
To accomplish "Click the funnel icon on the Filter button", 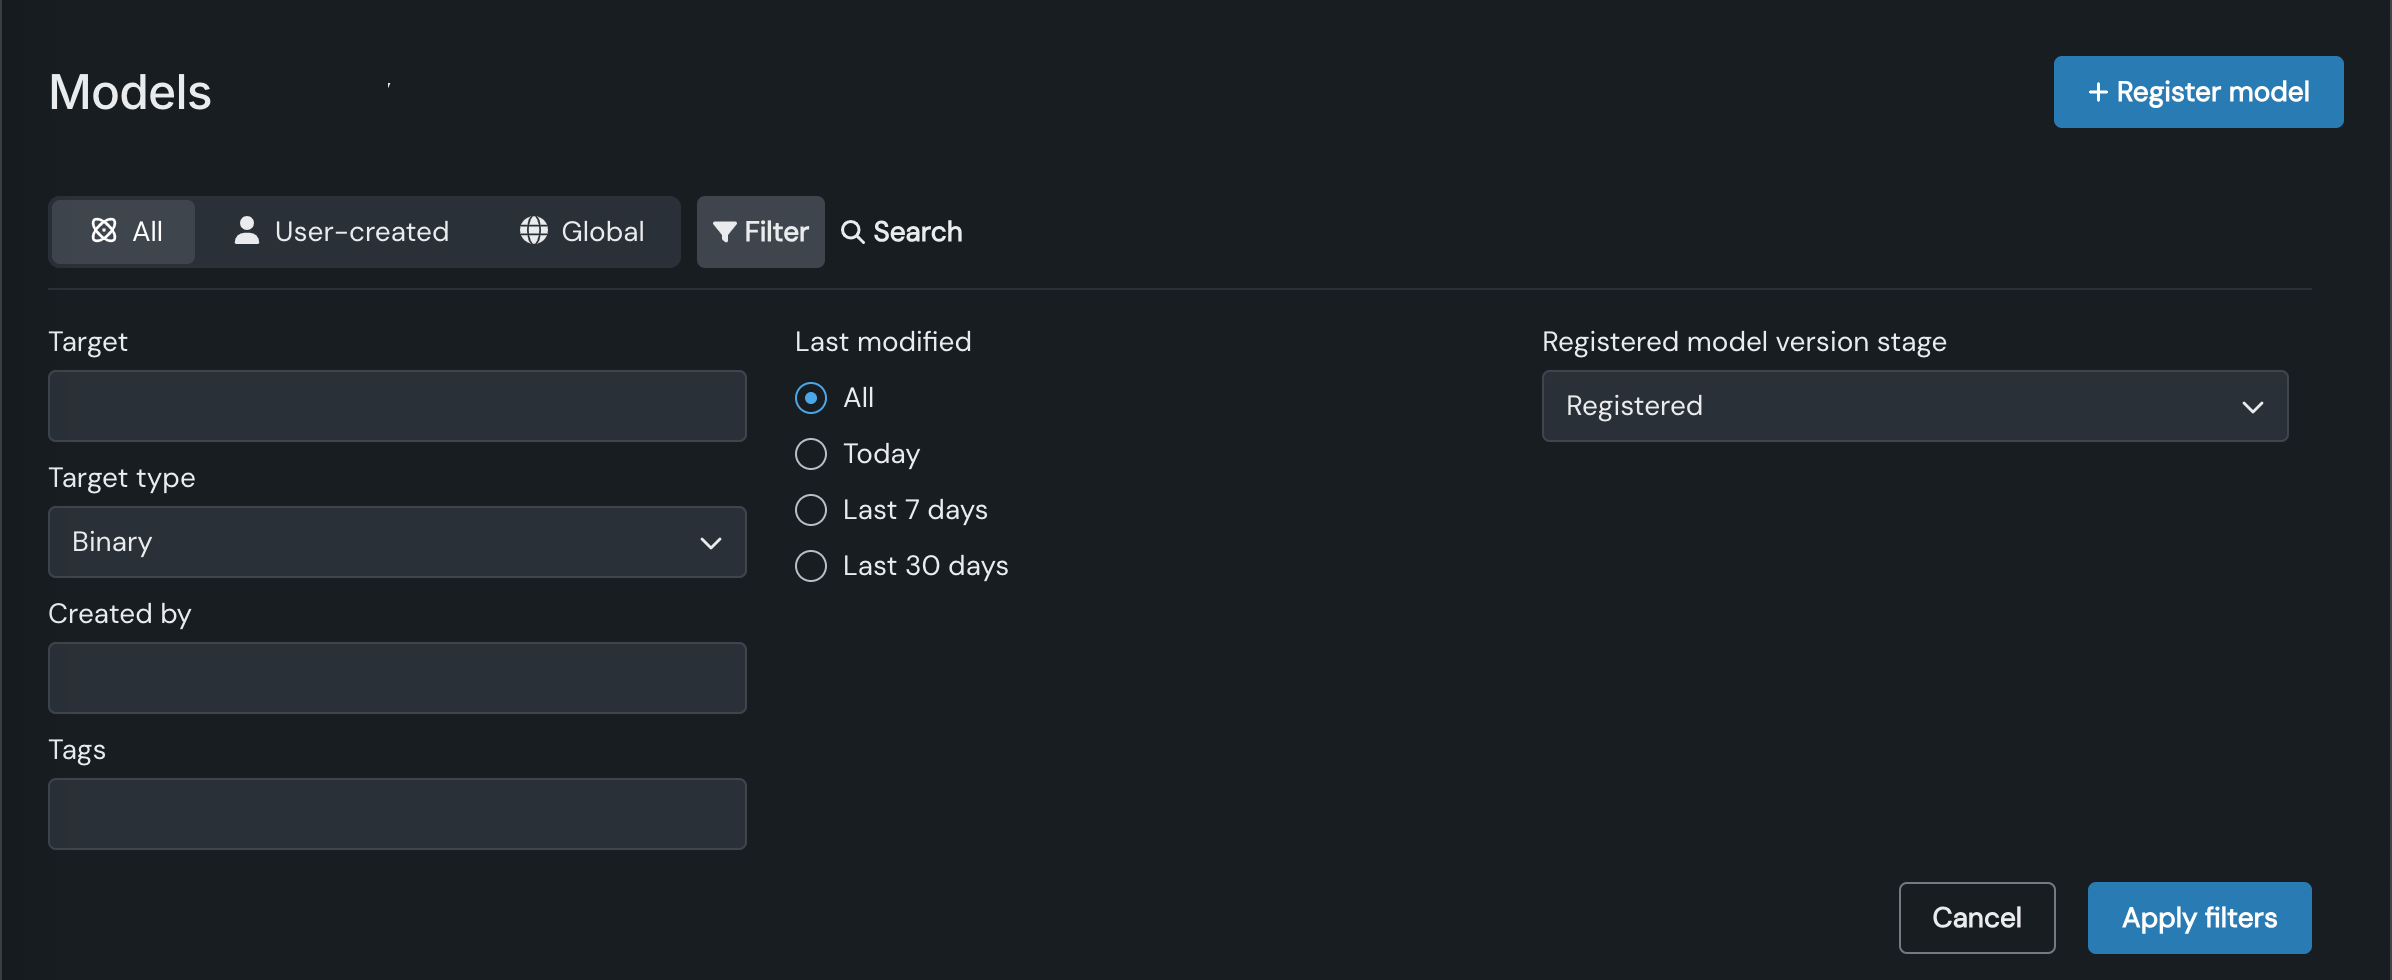I will [724, 232].
